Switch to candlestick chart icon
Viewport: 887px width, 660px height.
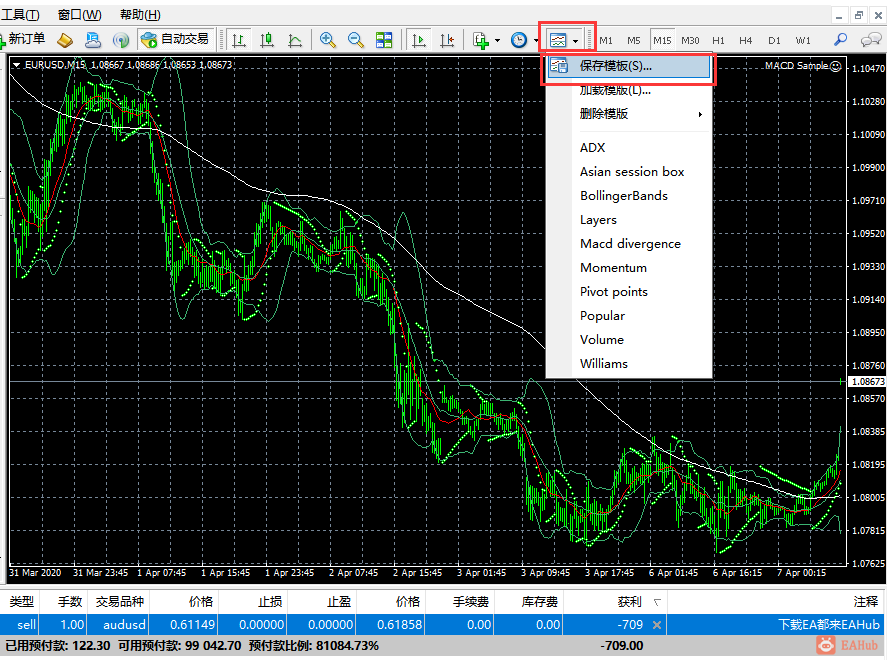(x=267, y=40)
